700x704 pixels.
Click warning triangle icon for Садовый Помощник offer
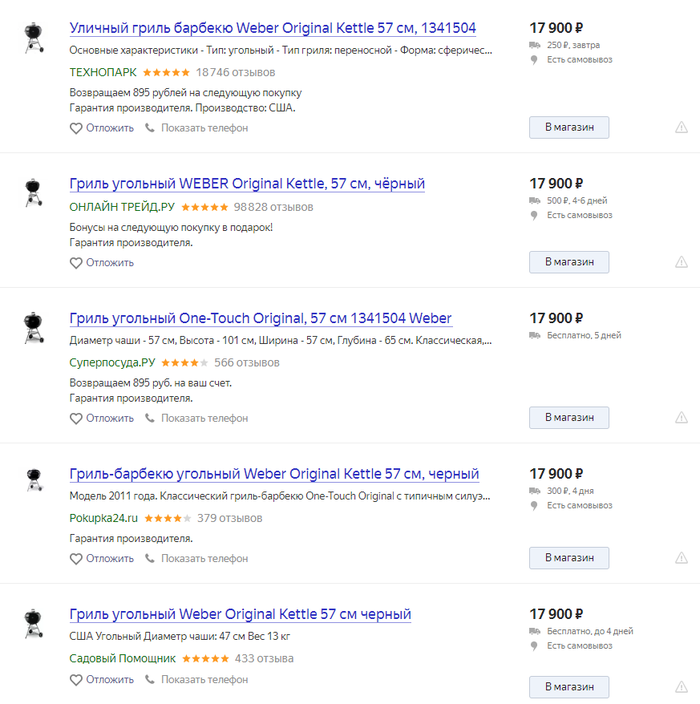tap(681, 687)
